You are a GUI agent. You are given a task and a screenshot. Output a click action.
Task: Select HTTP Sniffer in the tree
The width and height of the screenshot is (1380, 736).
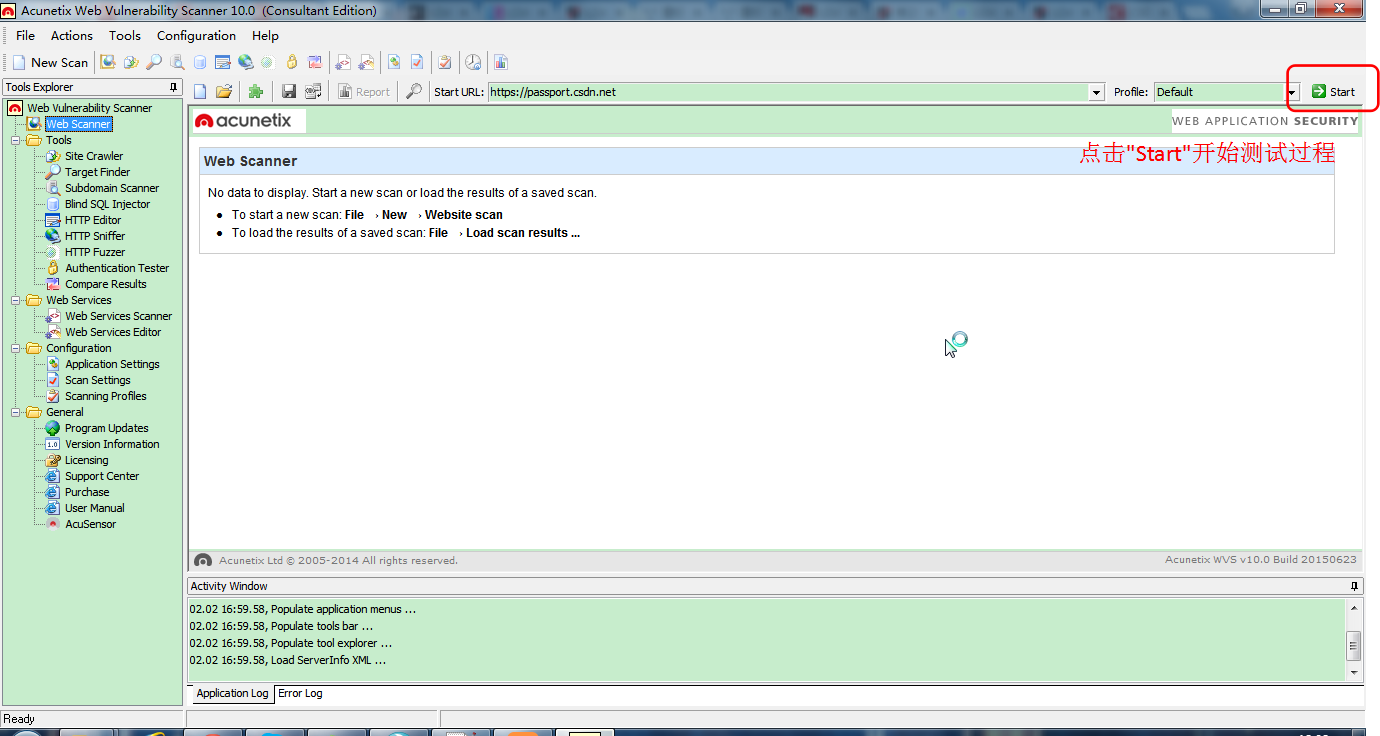pos(95,236)
